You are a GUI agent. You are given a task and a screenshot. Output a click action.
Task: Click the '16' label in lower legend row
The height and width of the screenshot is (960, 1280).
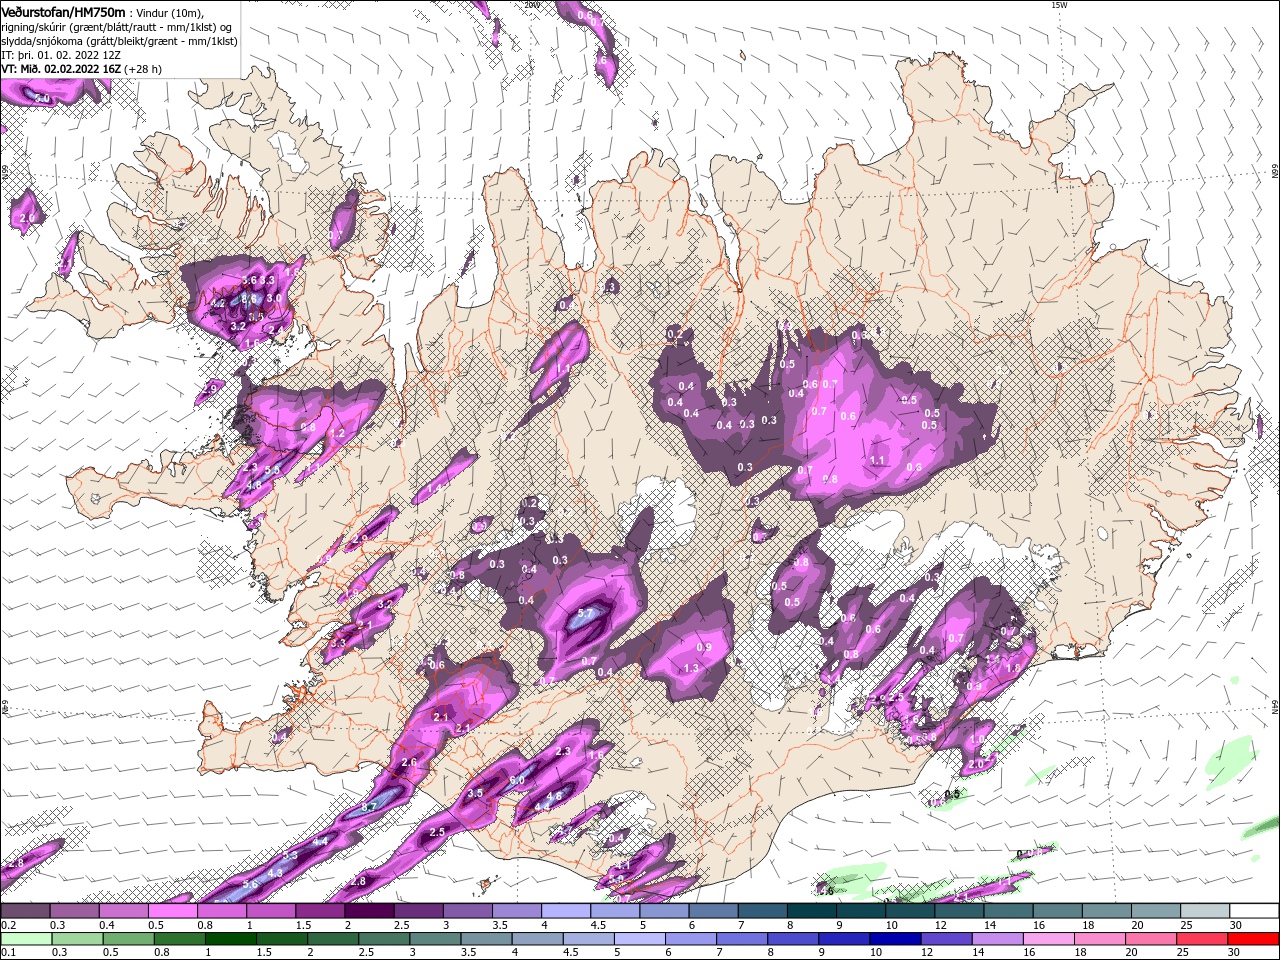click(x=1031, y=953)
